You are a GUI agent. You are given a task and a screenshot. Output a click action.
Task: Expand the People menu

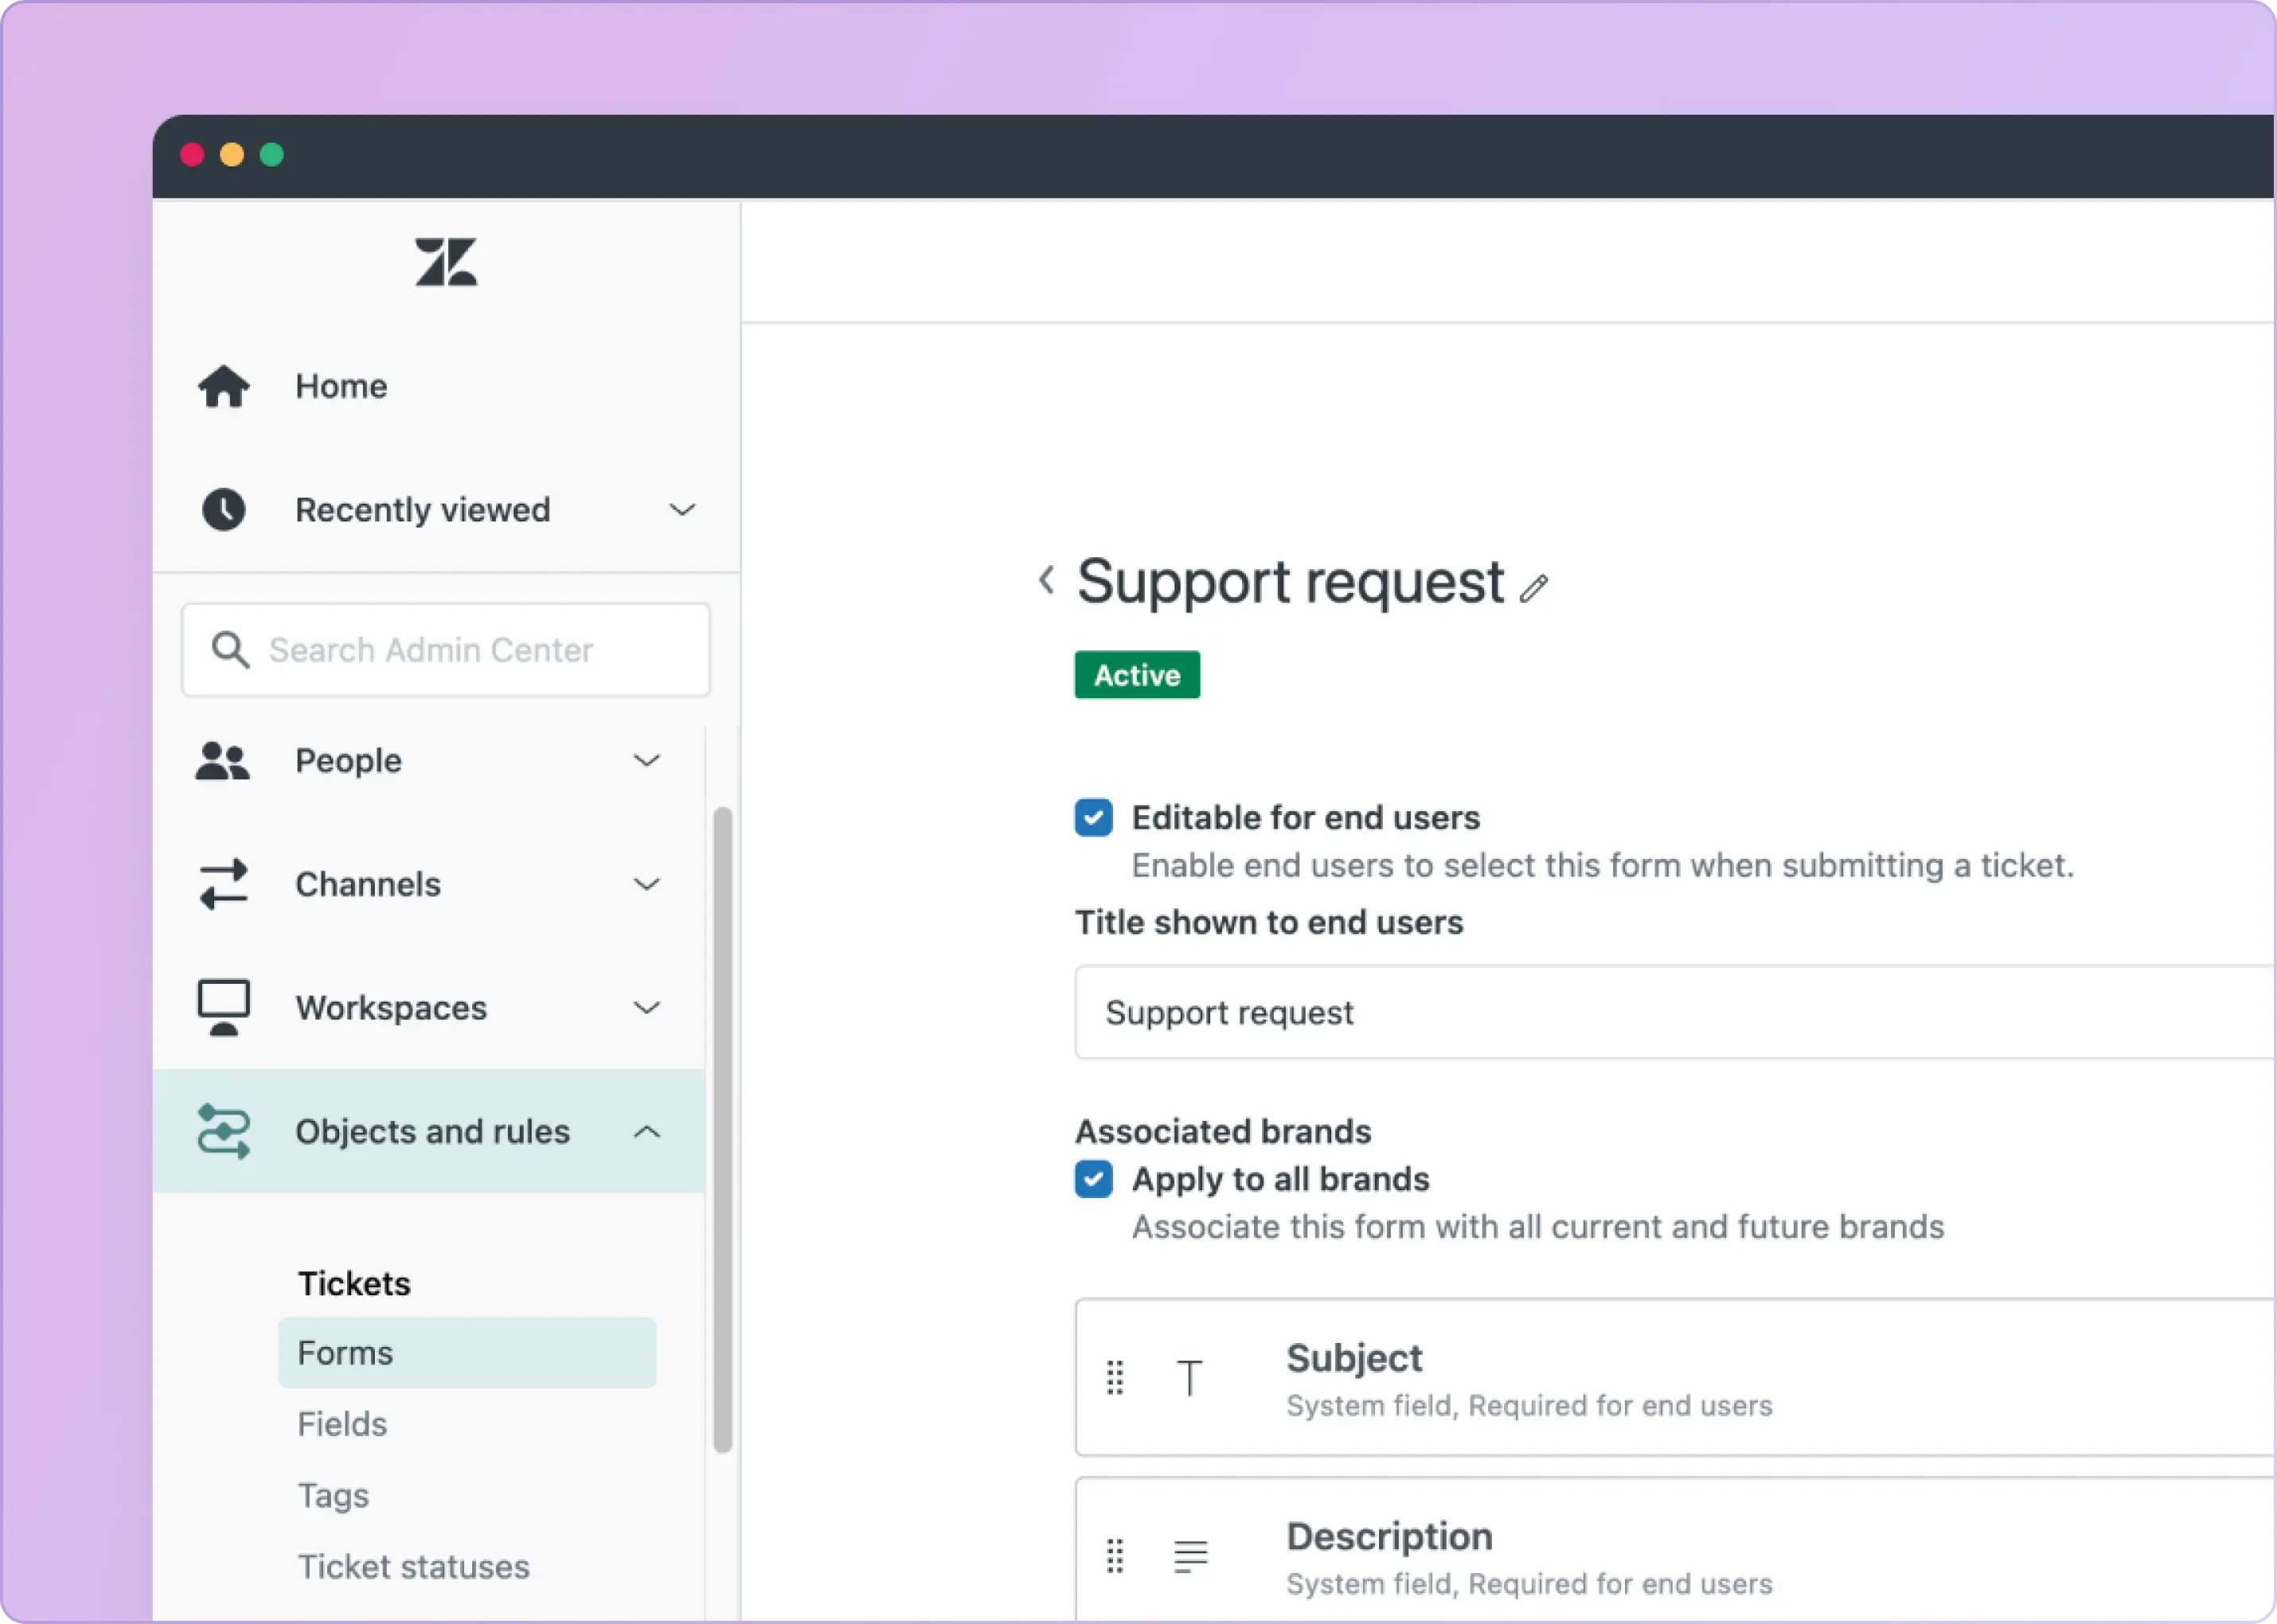646,760
